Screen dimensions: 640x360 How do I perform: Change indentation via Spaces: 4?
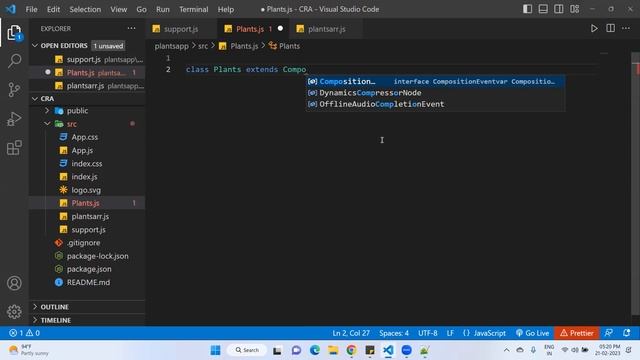(393, 333)
